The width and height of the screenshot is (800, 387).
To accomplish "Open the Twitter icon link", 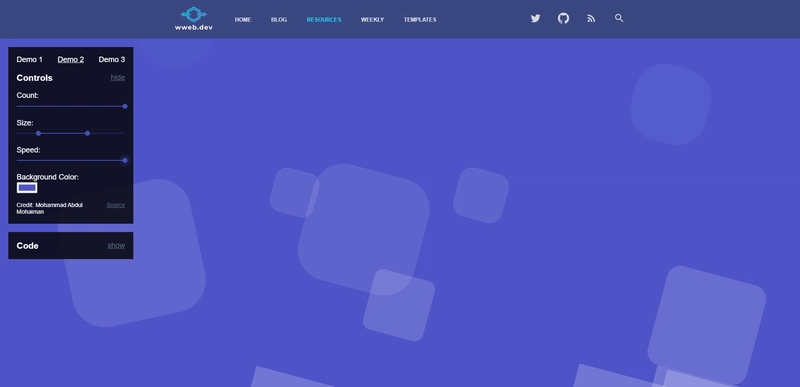I will (535, 18).
